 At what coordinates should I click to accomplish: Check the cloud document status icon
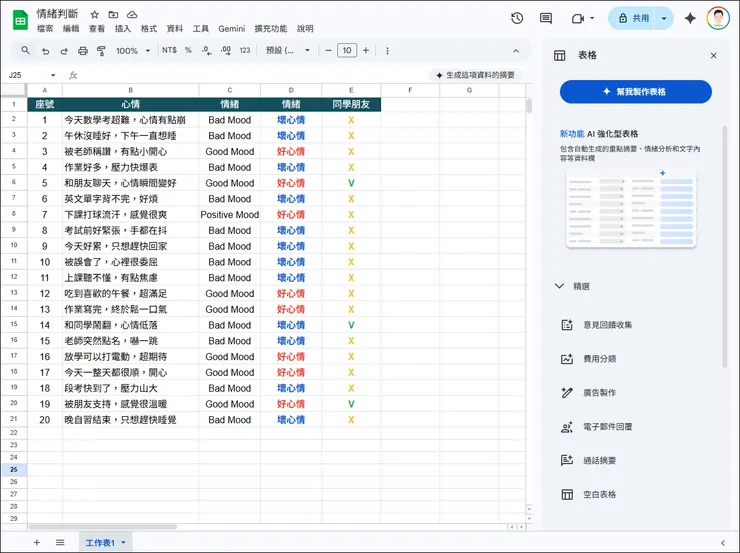[132, 15]
